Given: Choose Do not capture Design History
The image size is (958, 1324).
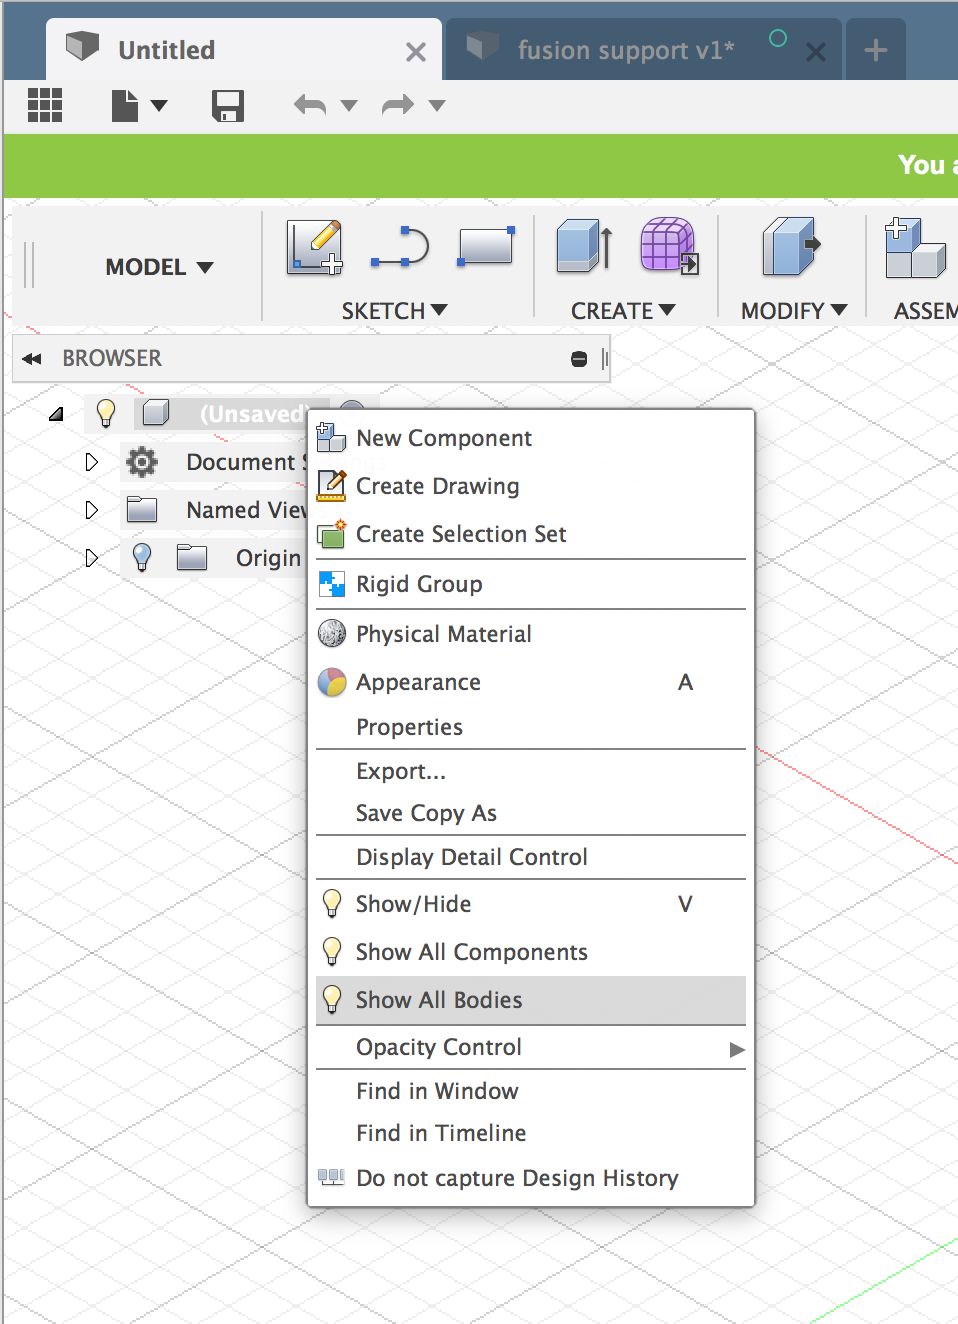Looking at the screenshot, I should coord(531,1178).
